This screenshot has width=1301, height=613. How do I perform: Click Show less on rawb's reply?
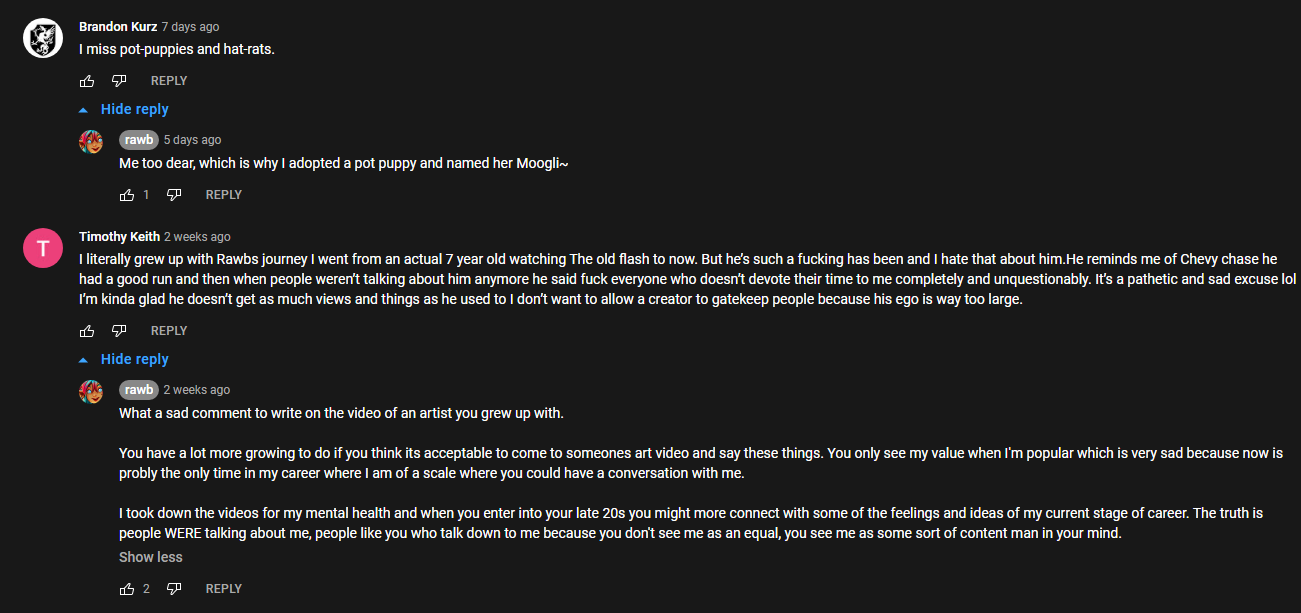(151, 557)
